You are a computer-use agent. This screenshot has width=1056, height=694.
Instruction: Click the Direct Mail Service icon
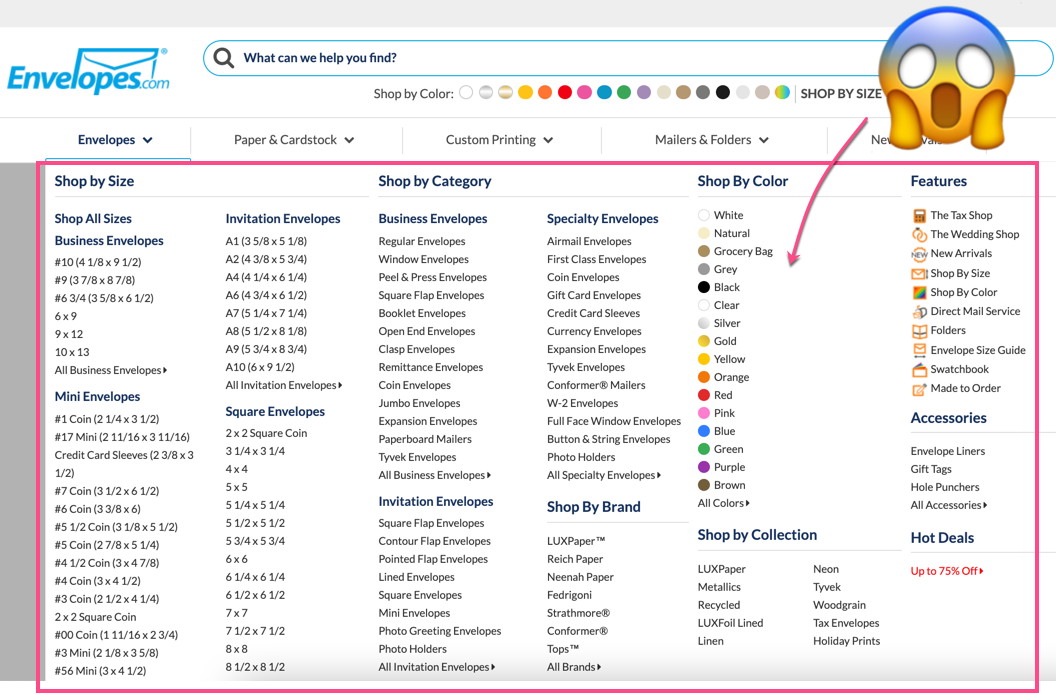click(919, 312)
